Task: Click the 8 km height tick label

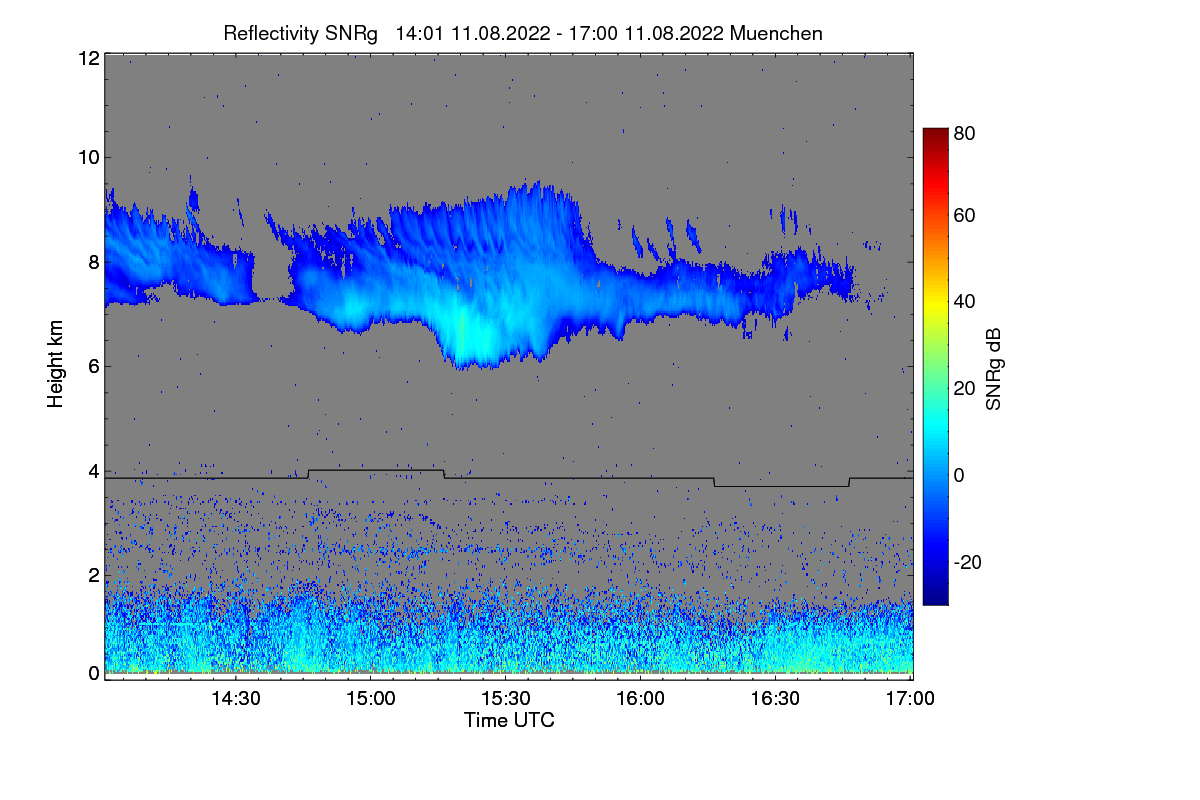Action: pyautogui.click(x=93, y=262)
